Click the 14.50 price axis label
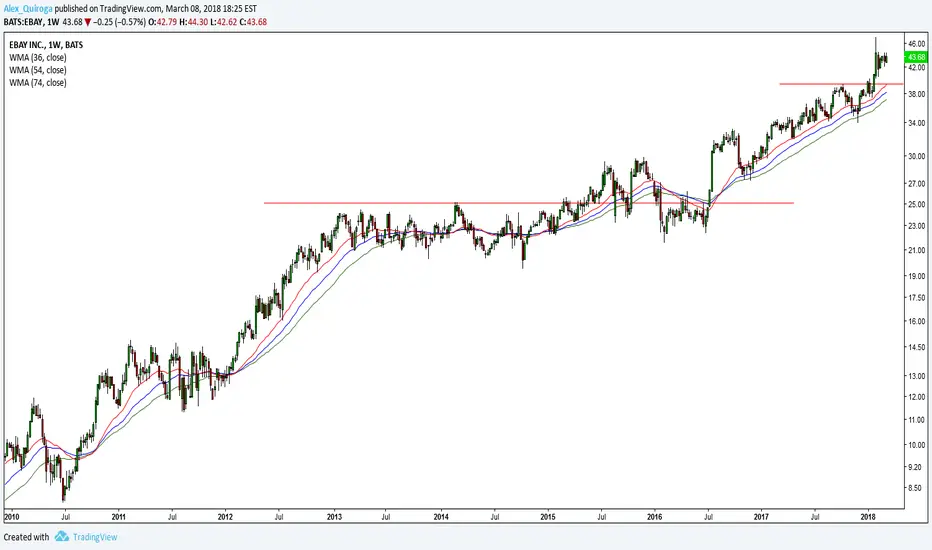 click(917, 347)
